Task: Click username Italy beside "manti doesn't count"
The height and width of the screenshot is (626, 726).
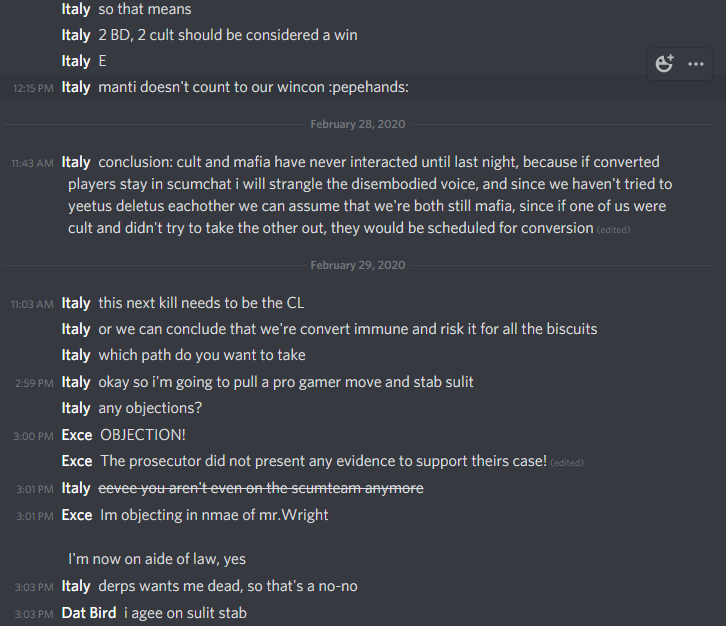Action: coord(76,87)
